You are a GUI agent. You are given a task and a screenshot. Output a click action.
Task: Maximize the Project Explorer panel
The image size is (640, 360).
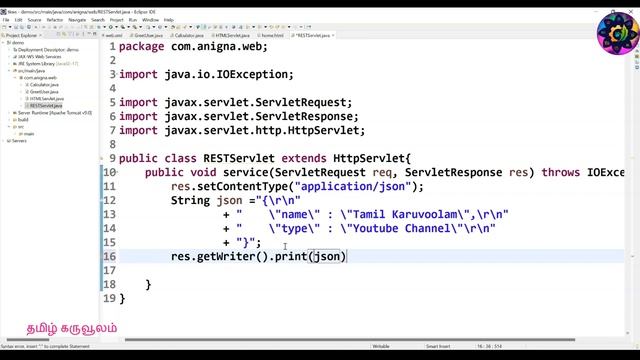(x=94, y=34)
